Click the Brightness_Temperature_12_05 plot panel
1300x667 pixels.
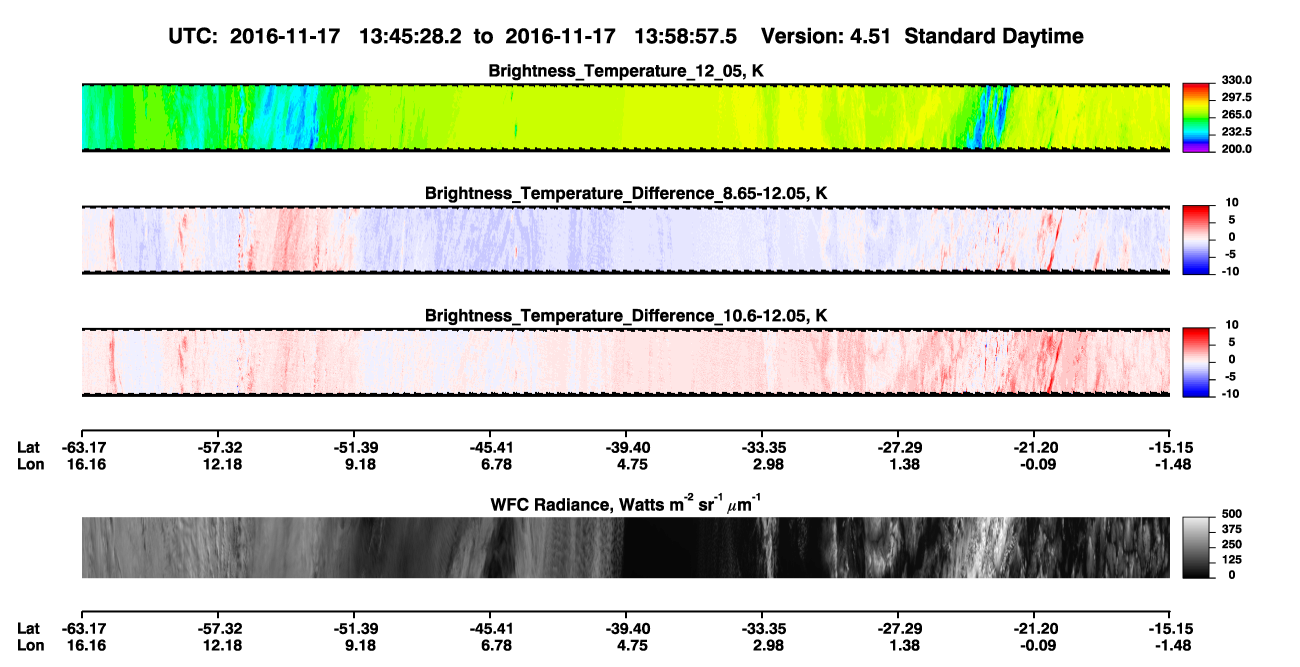(x=625, y=117)
